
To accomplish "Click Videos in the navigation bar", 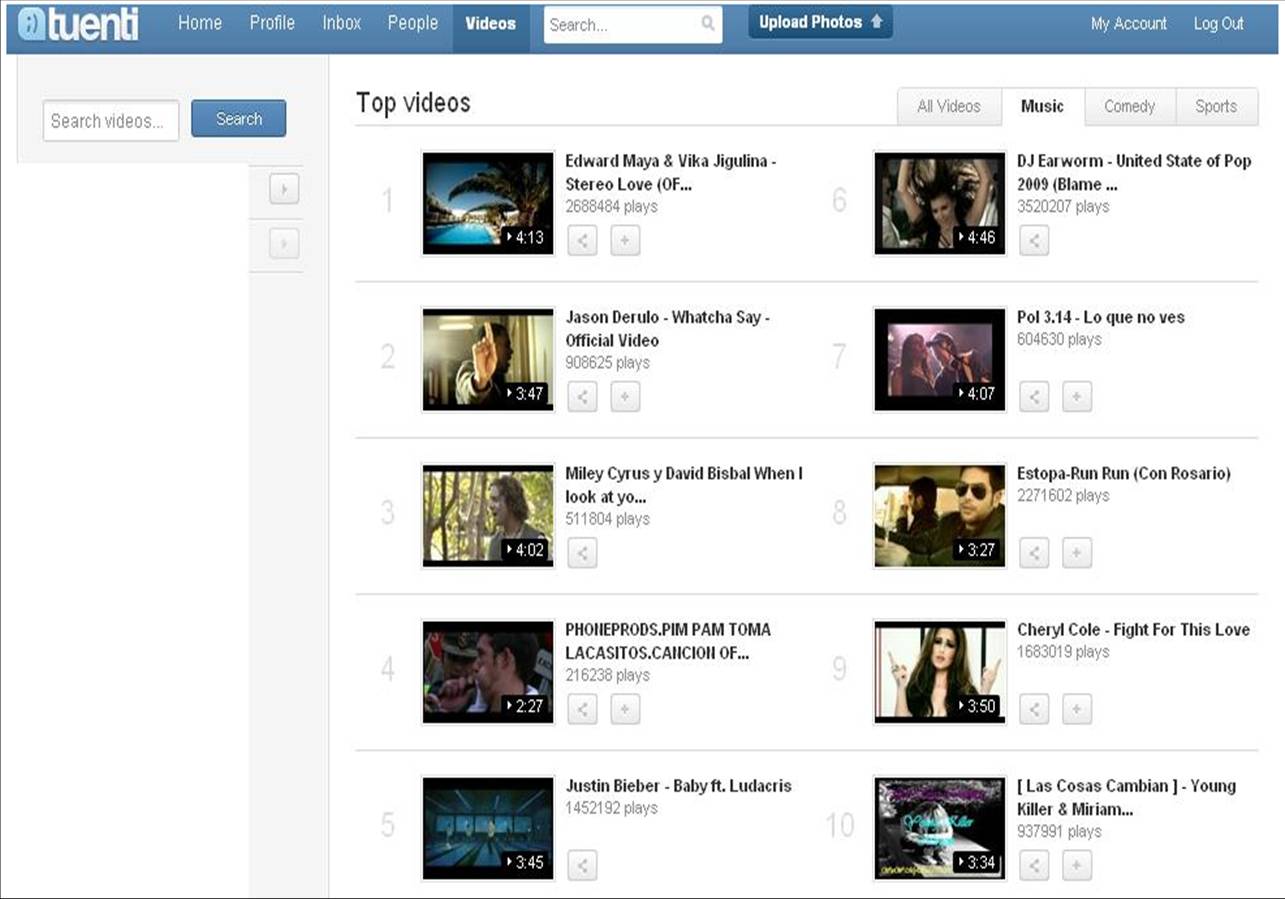I will pyautogui.click(x=491, y=23).
